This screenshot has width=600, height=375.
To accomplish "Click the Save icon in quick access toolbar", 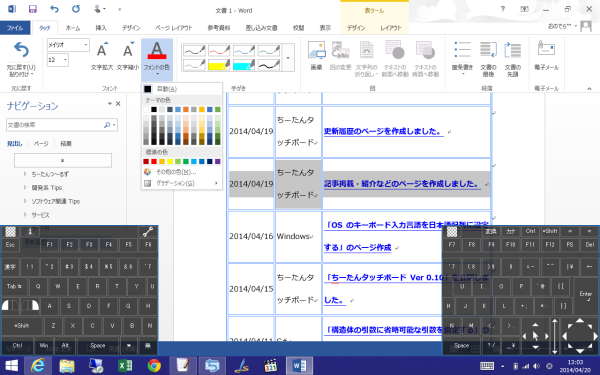I will pyautogui.click(x=33, y=9).
